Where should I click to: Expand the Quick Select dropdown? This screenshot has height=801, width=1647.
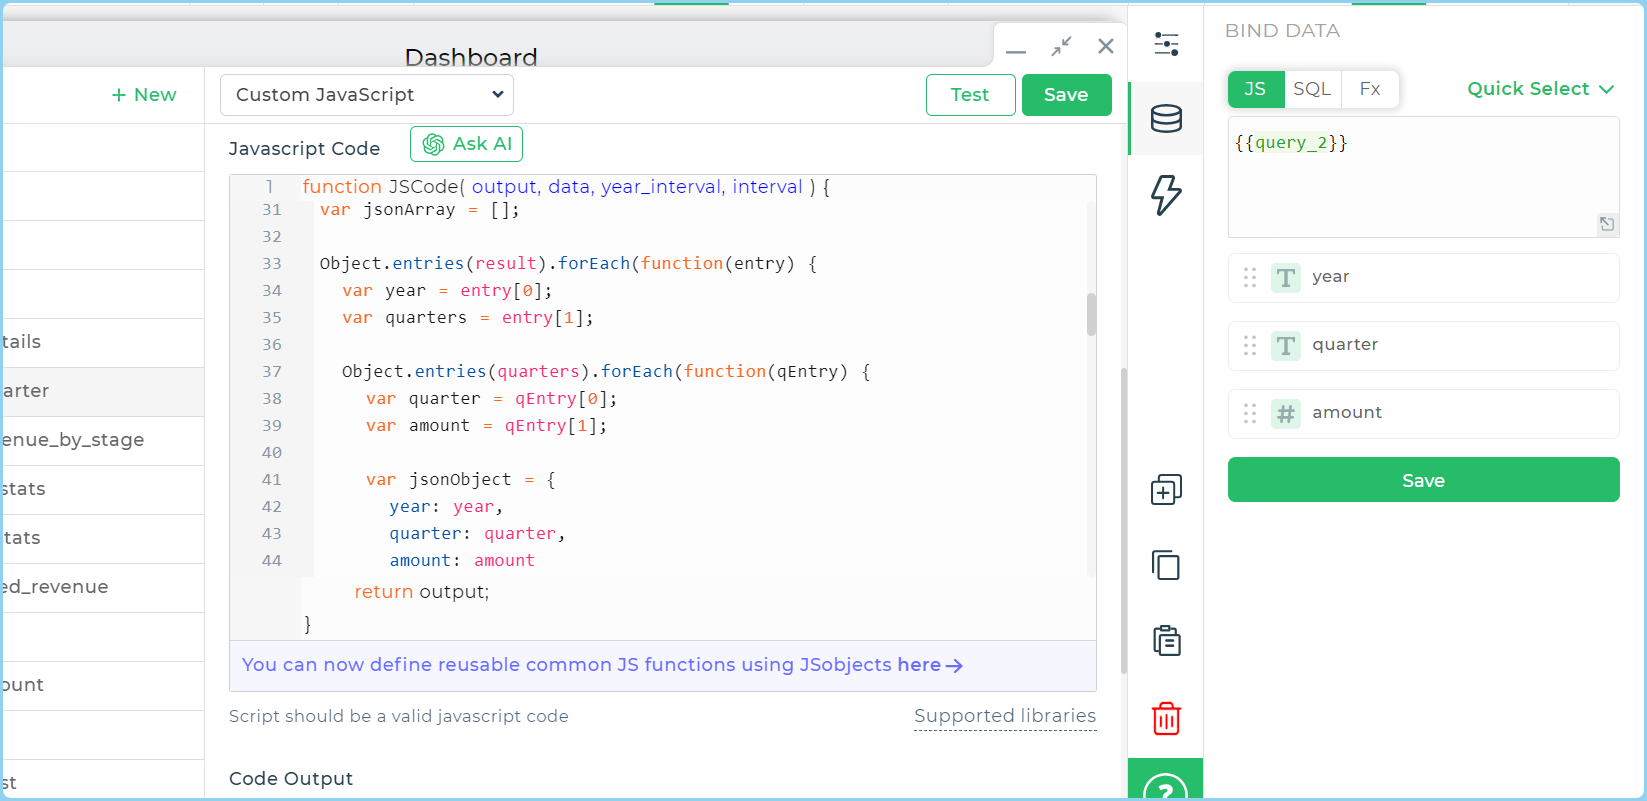tap(1540, 89)
